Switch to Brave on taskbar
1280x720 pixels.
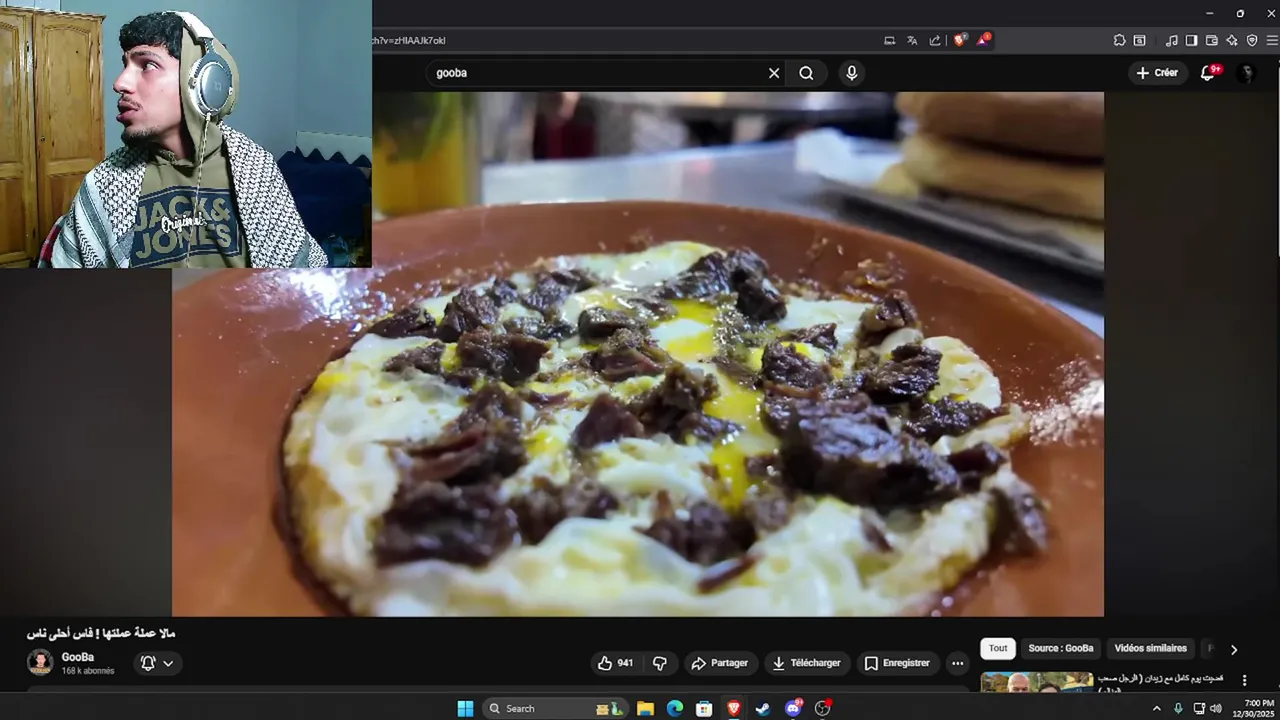[734, 708]
